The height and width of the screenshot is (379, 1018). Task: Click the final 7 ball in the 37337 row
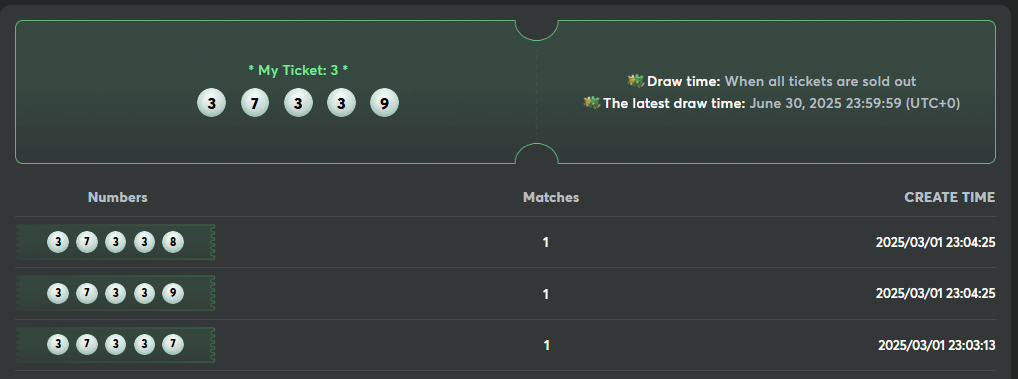point(173,345)
